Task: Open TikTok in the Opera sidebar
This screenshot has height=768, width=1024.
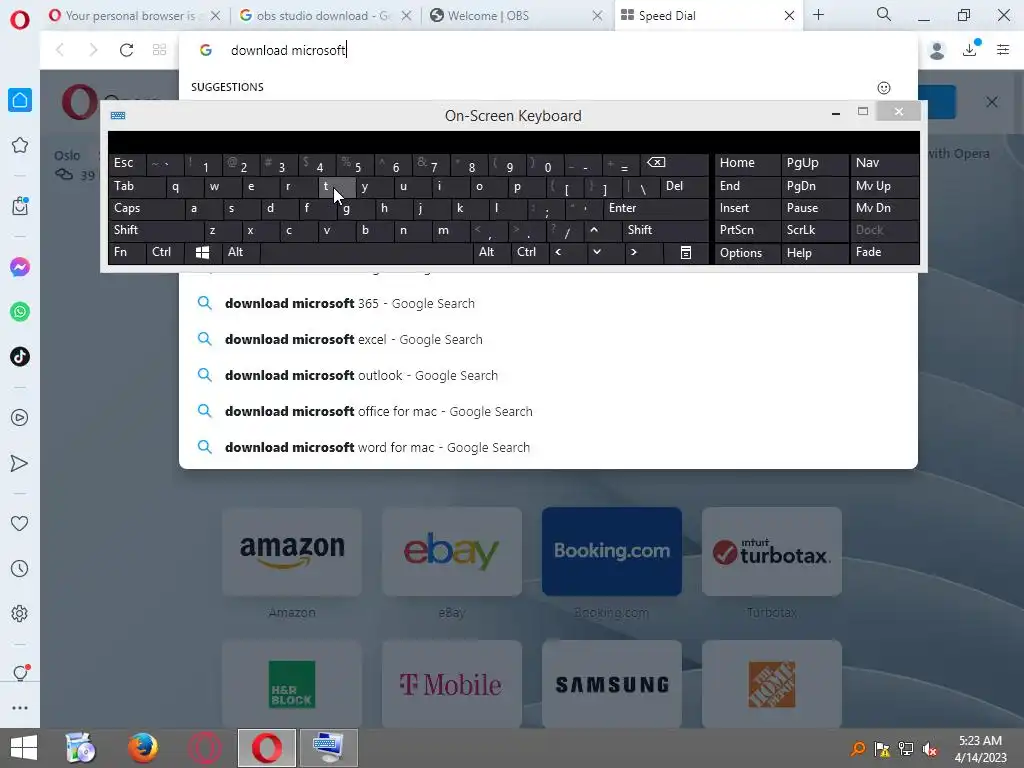Action: pyautogui.click(x=20, y=357)
